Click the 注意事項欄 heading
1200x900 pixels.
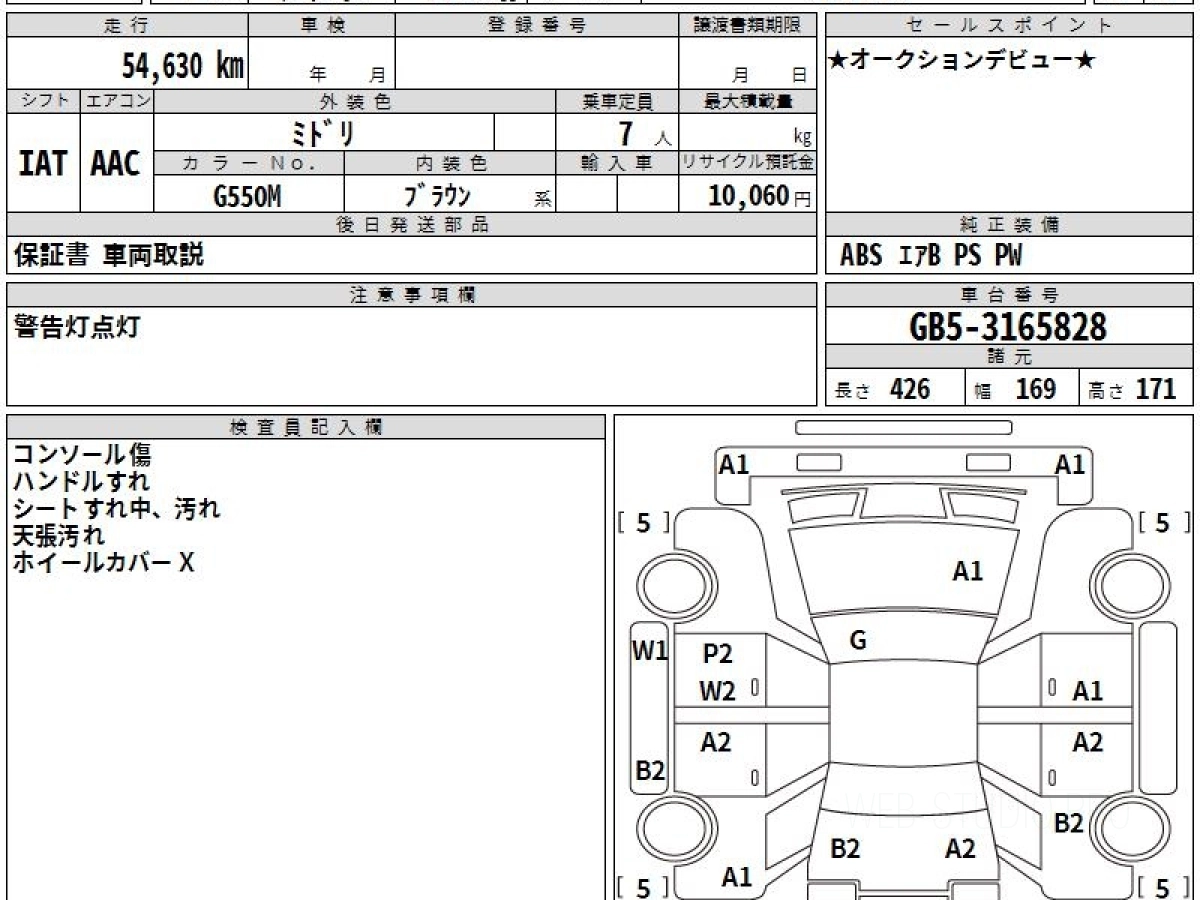(411, 295)
